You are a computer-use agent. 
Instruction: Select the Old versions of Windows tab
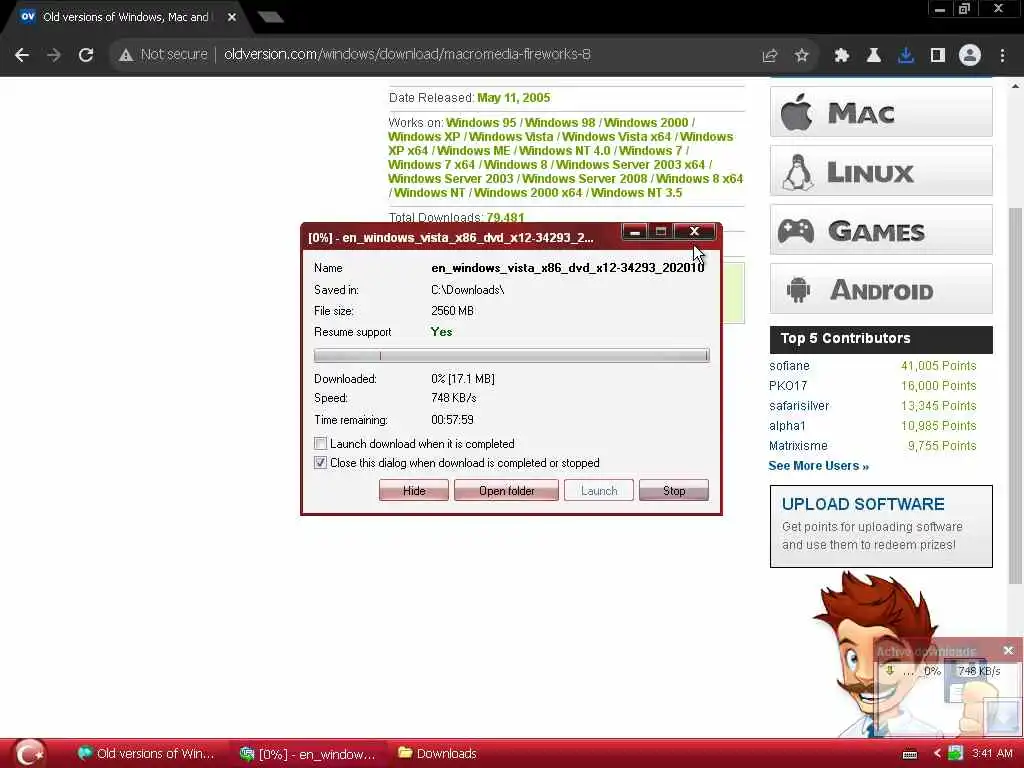point(124,17)
